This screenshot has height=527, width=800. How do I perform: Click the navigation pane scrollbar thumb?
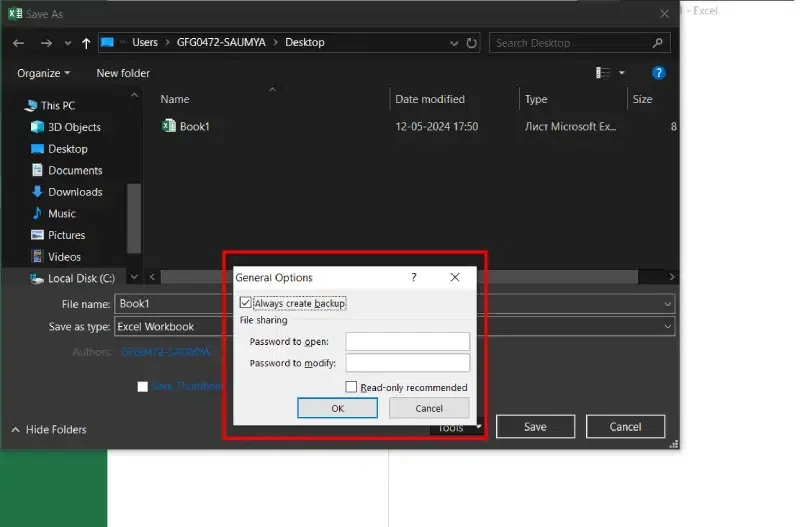click(x=134, y=218)
